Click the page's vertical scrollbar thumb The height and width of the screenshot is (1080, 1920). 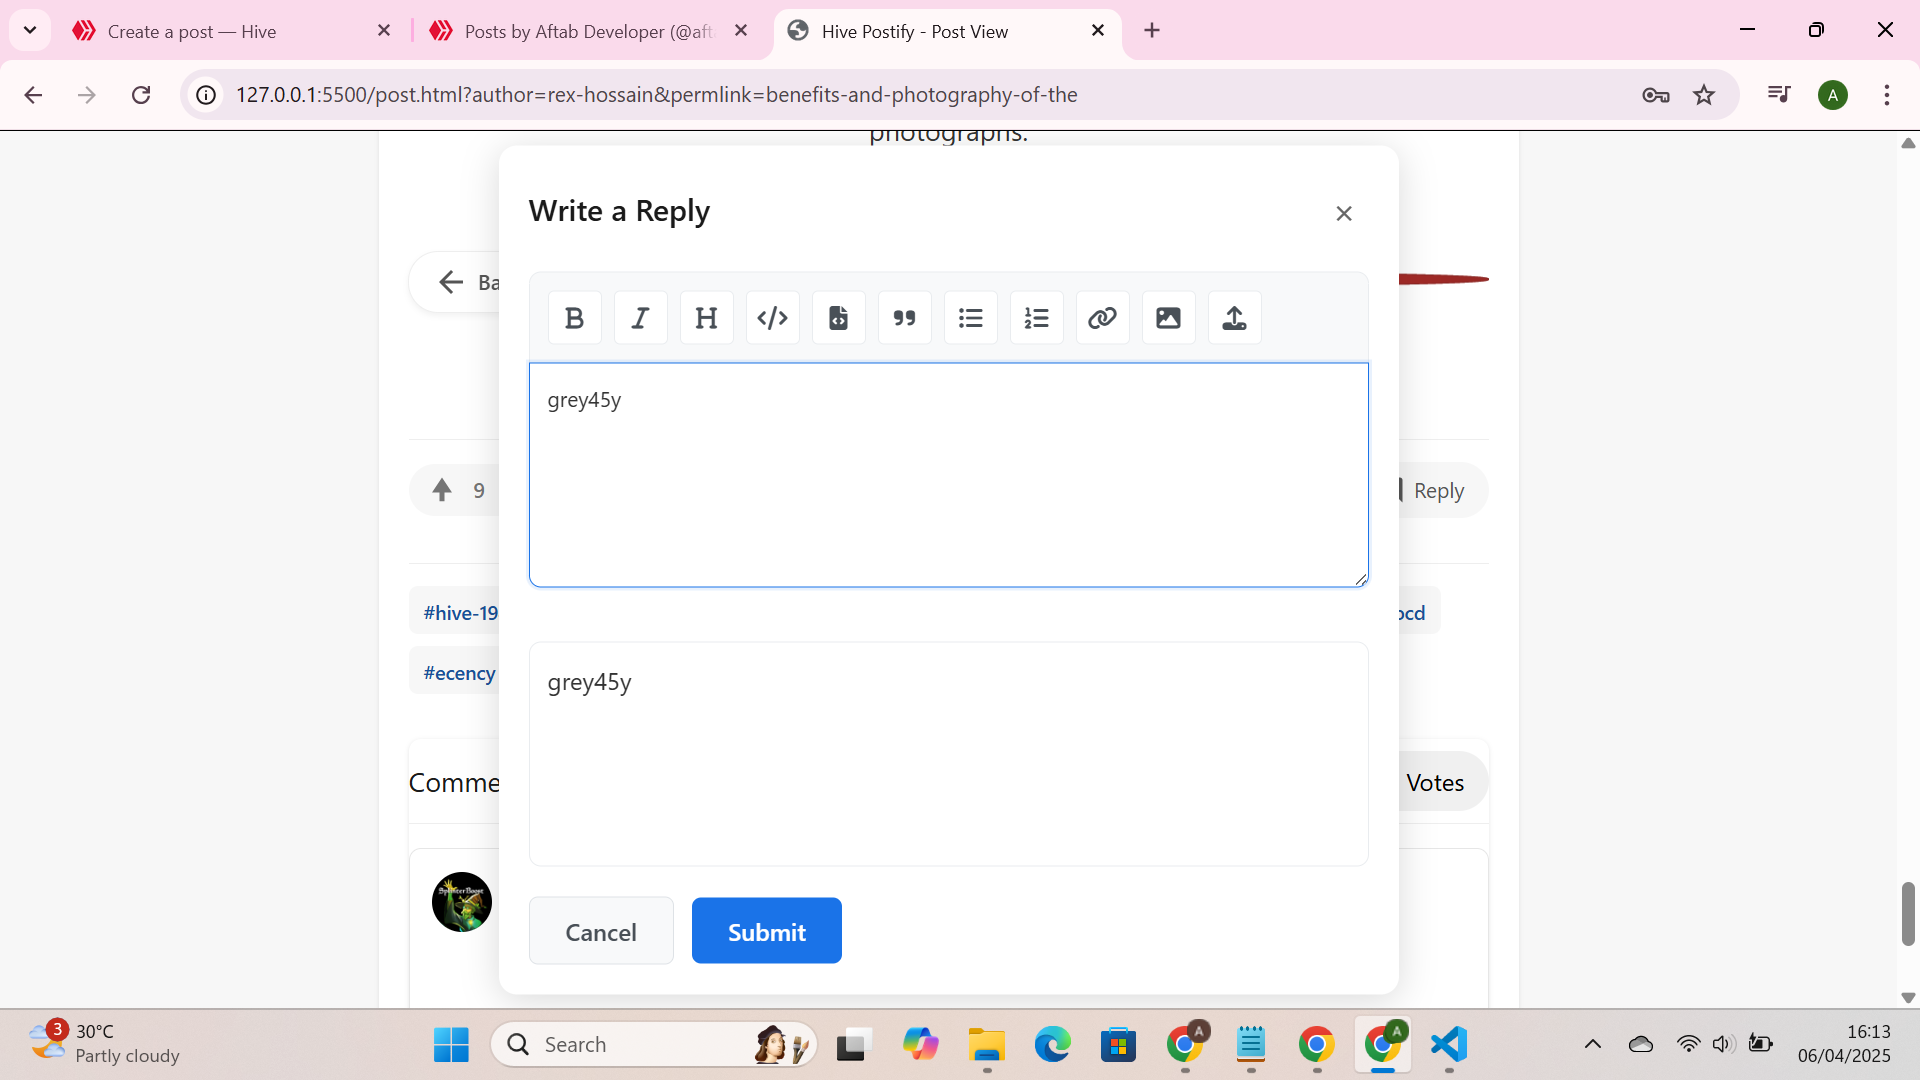pyautogui.click(x=1908, y=913)
